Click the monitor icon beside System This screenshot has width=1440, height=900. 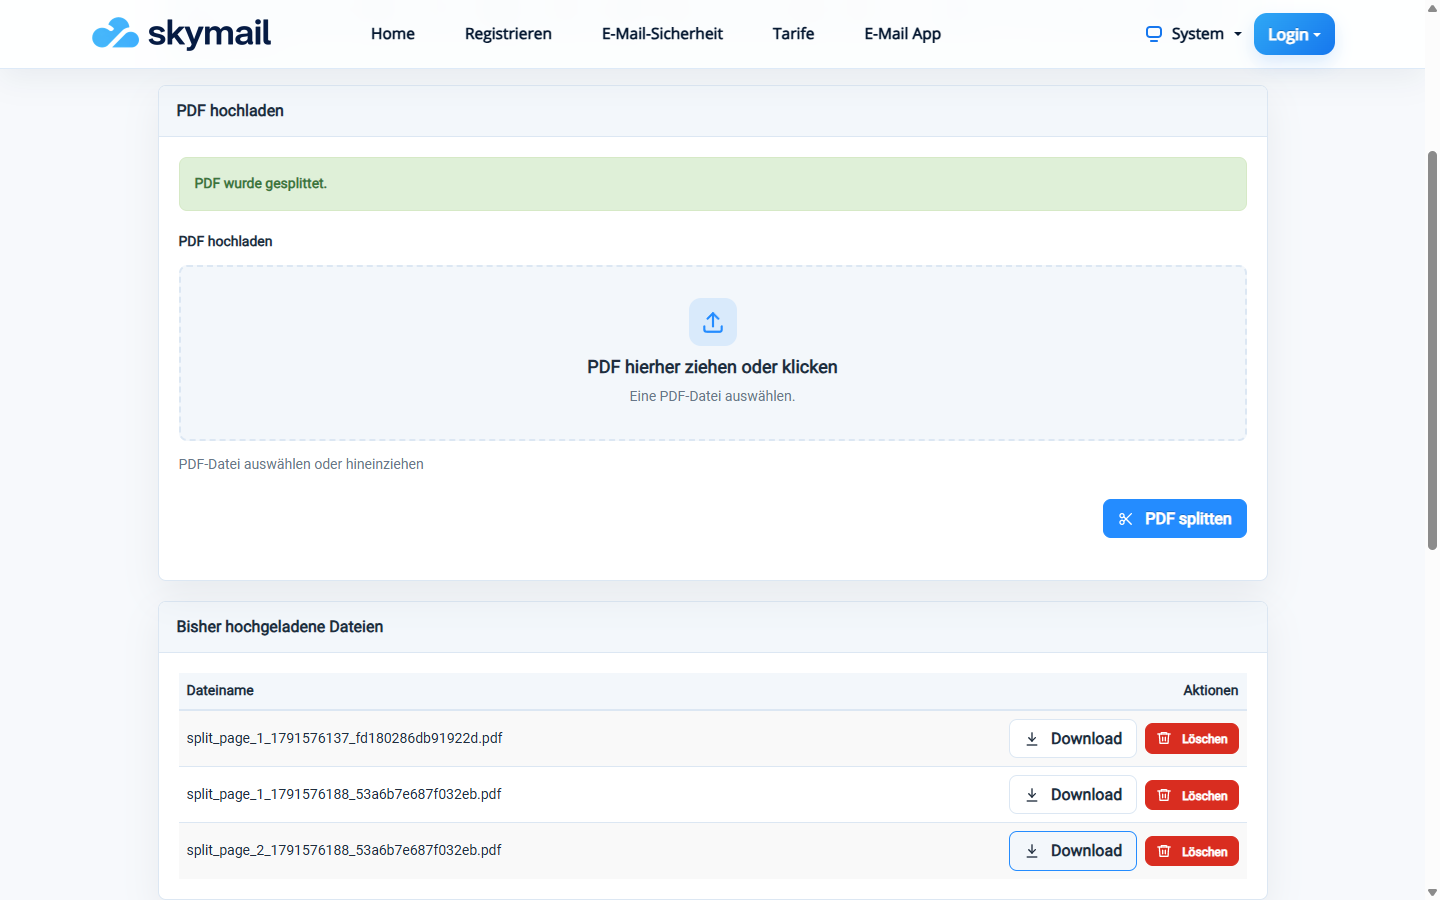(1154, 34)
